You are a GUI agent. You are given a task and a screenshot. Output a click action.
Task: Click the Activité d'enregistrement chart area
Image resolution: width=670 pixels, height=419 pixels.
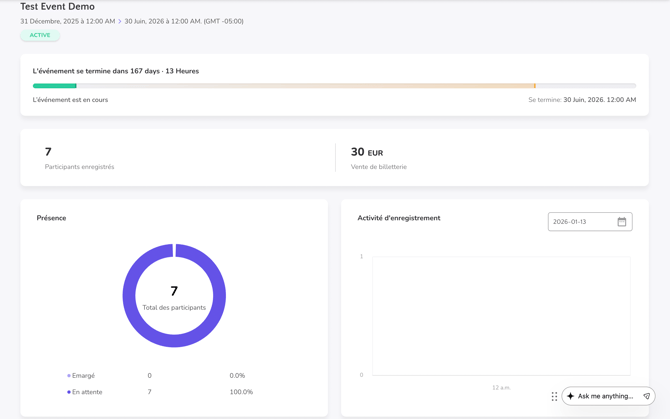500,315
